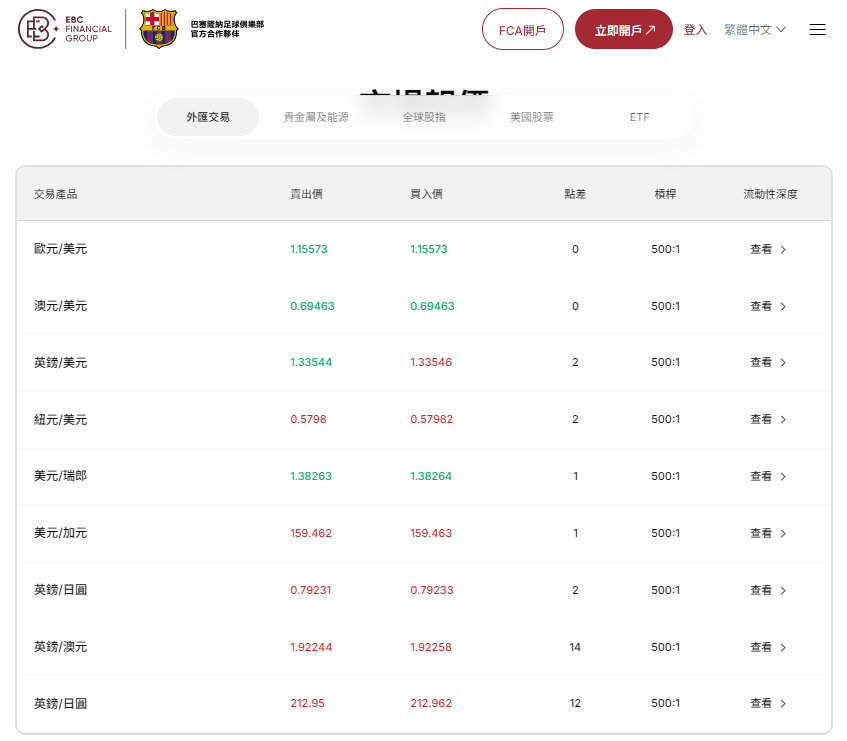Select the 外匯交易 tab
Image resolution: width=847 pixels, height=741 pixels.
(208, 117)
